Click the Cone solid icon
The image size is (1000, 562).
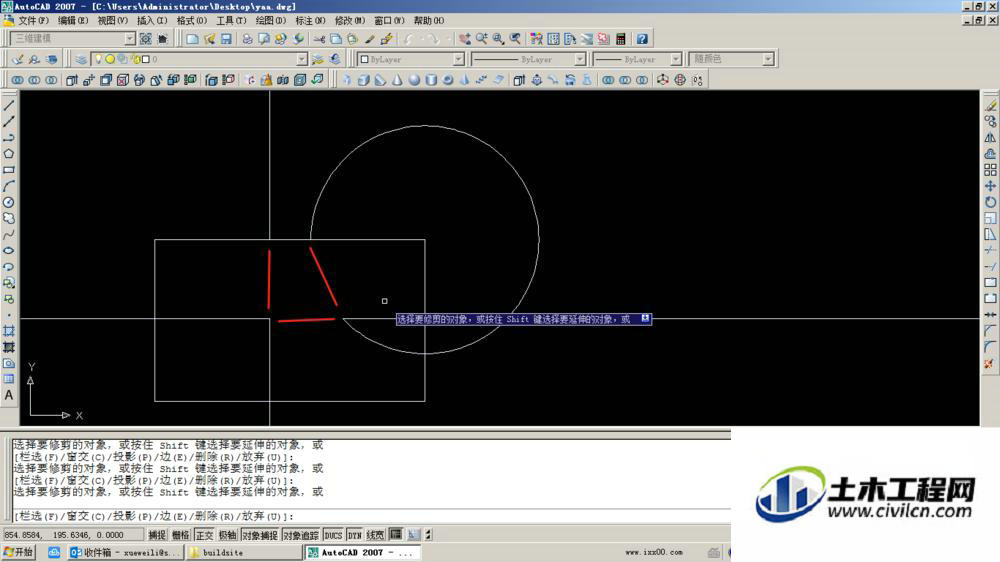point(397,80)
